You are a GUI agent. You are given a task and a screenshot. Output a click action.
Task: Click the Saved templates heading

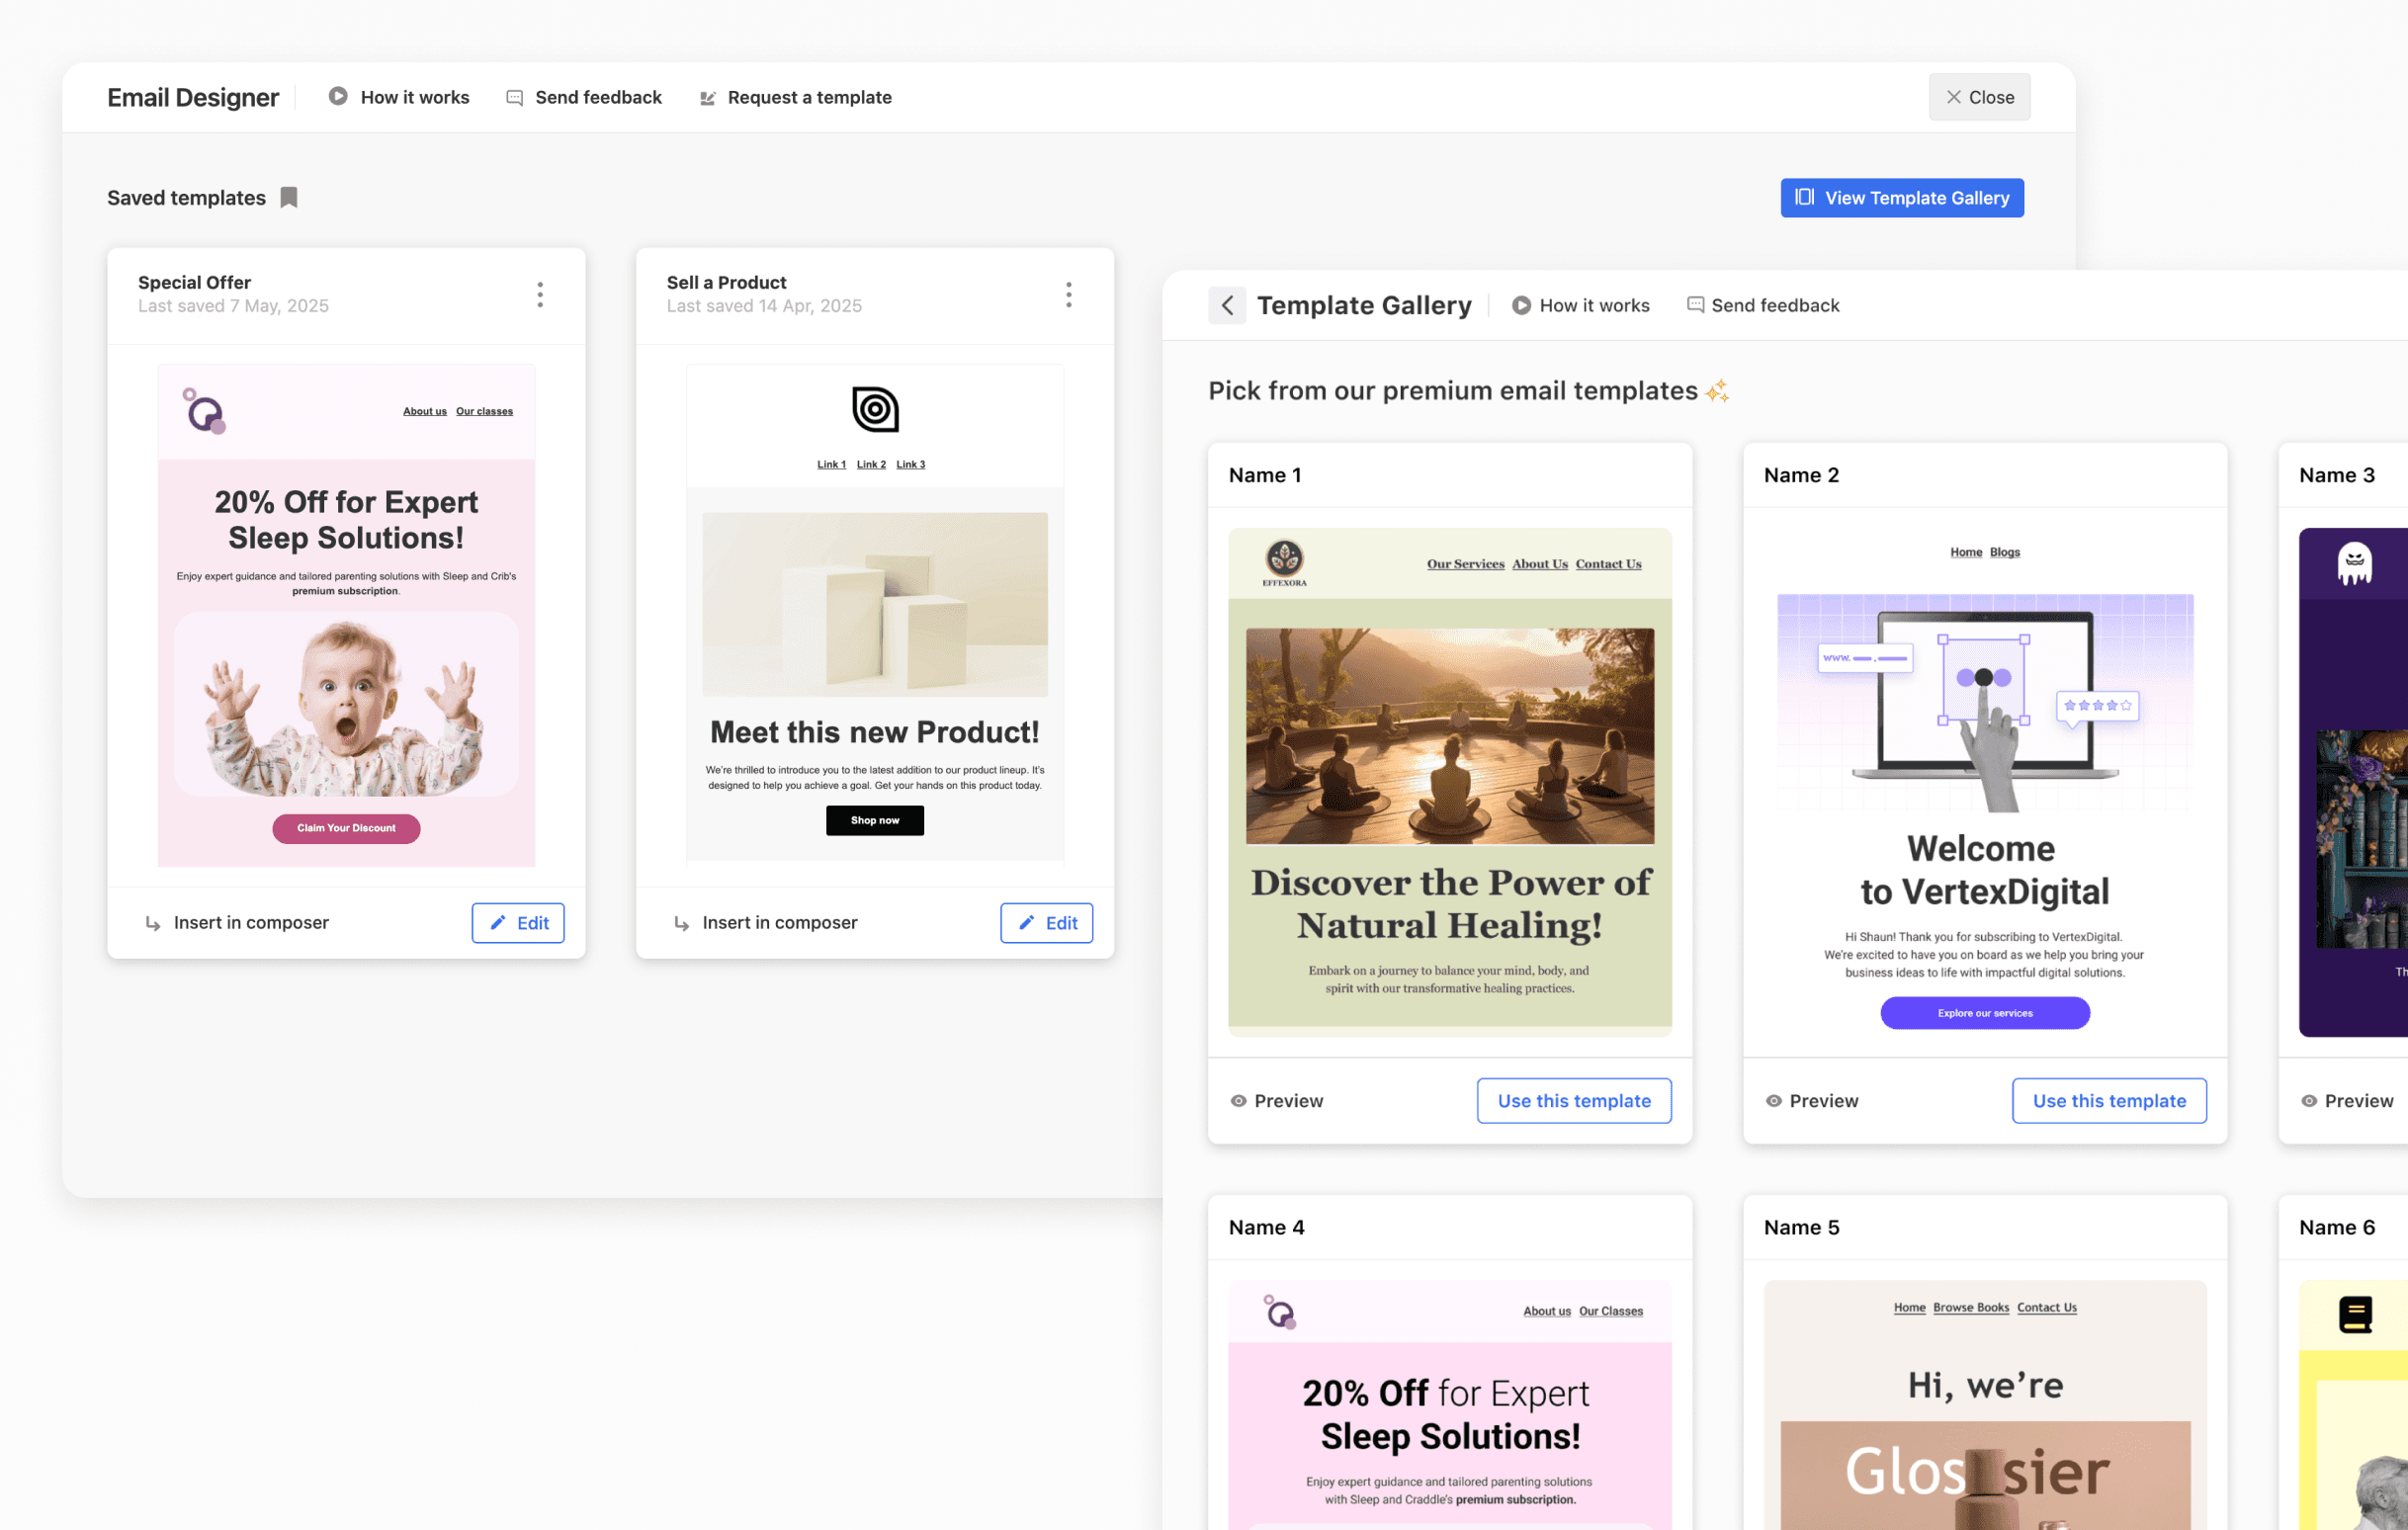pos(186,198)
